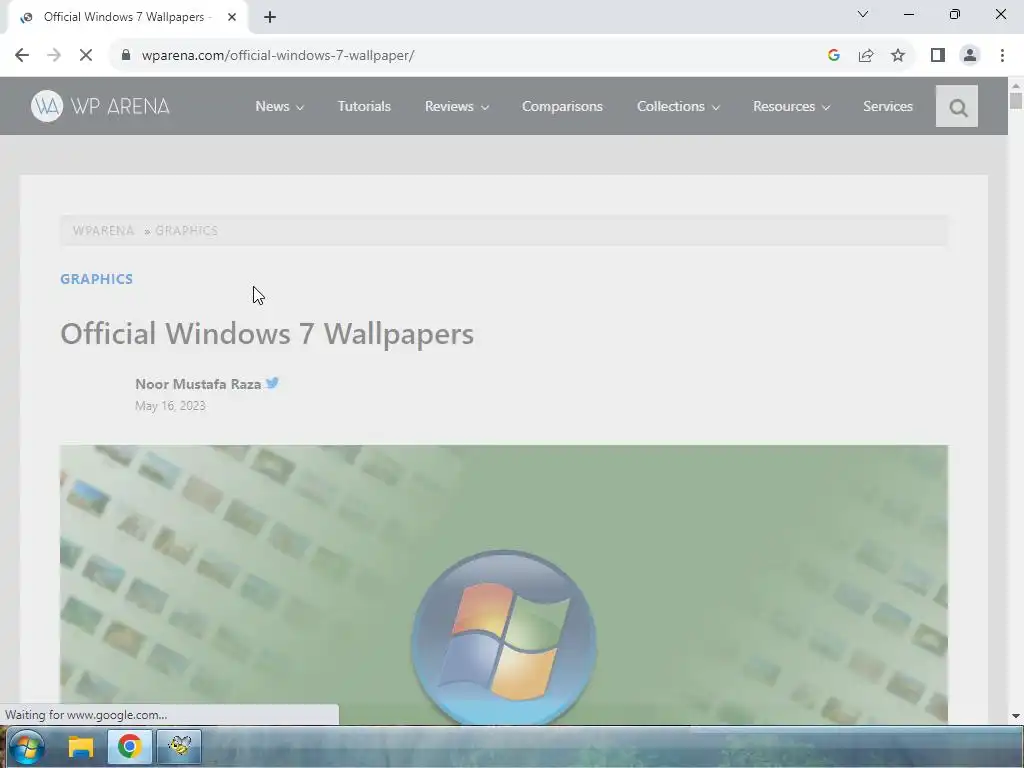This screenshot has height=768, width=1024.
Task: Click the article title heading
Action: click(x=267, y=334)
